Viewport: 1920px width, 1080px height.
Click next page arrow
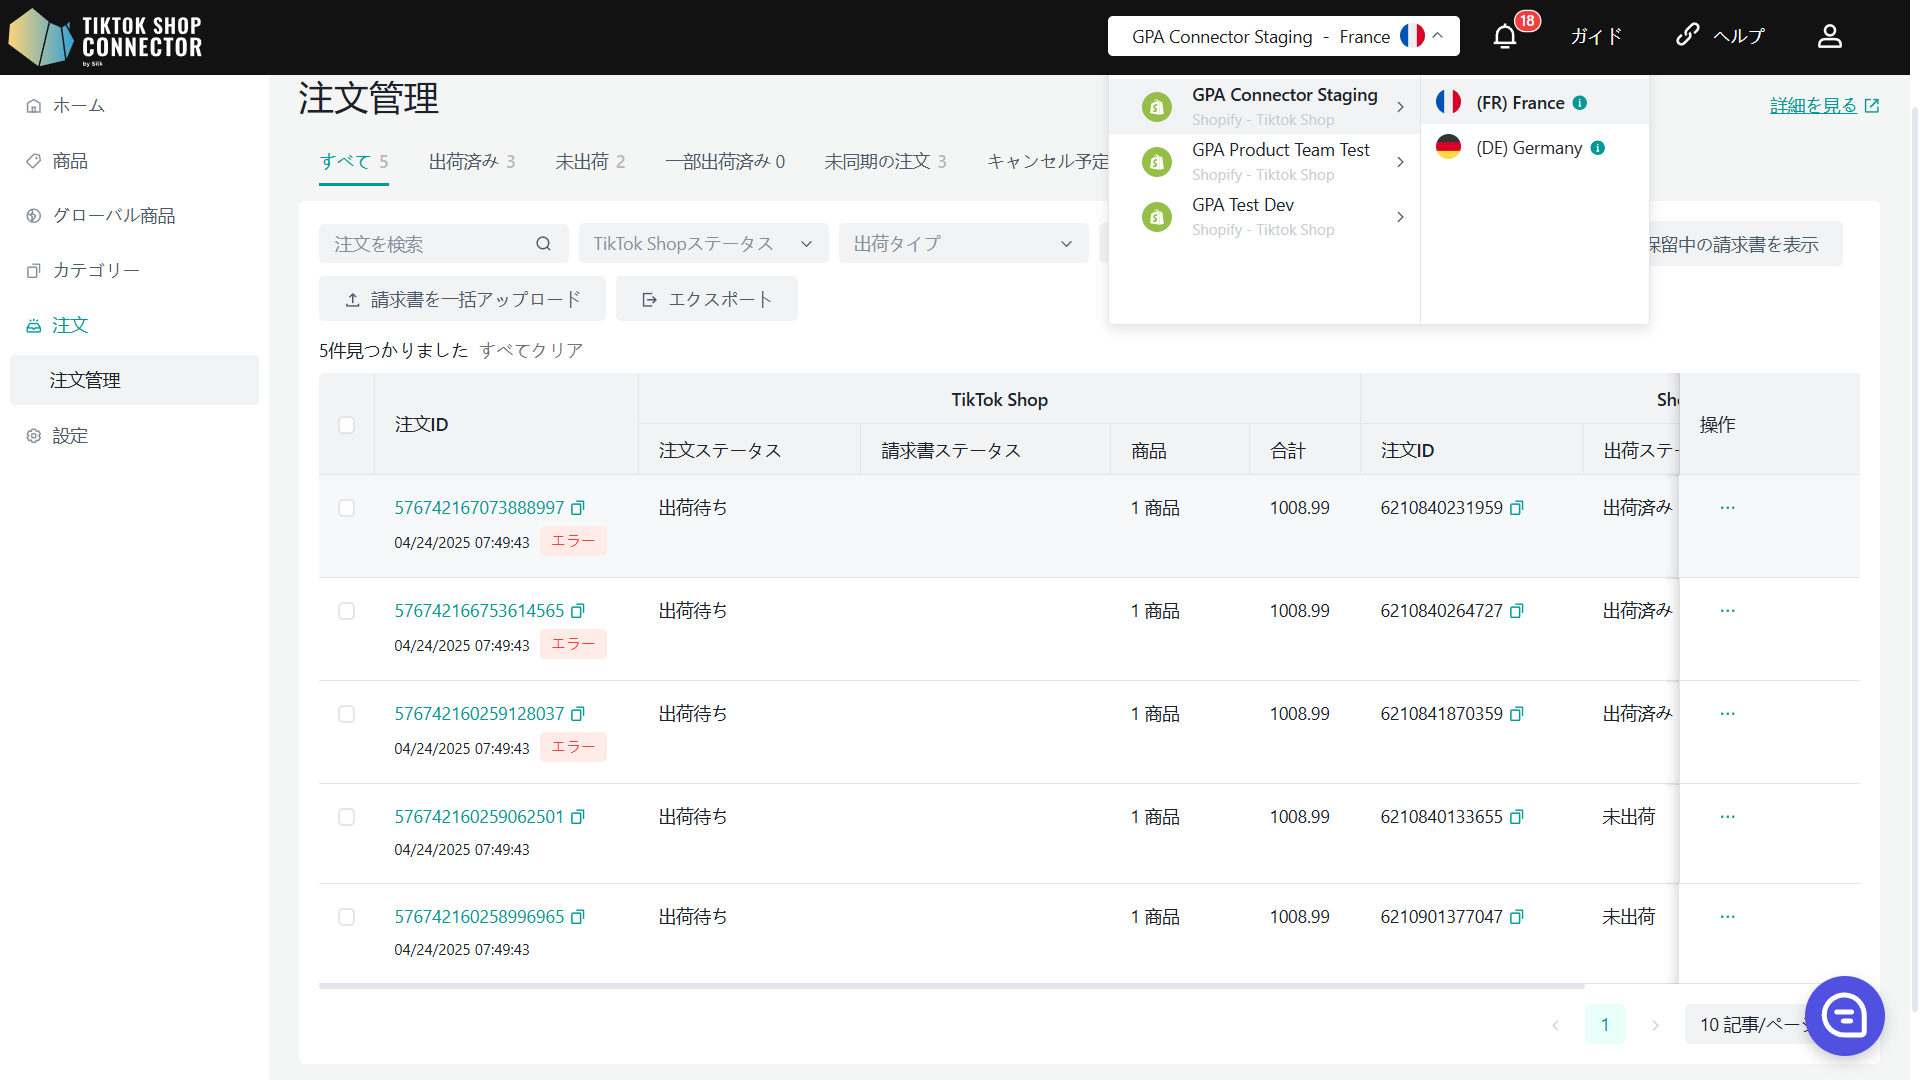point(1655,1024)
